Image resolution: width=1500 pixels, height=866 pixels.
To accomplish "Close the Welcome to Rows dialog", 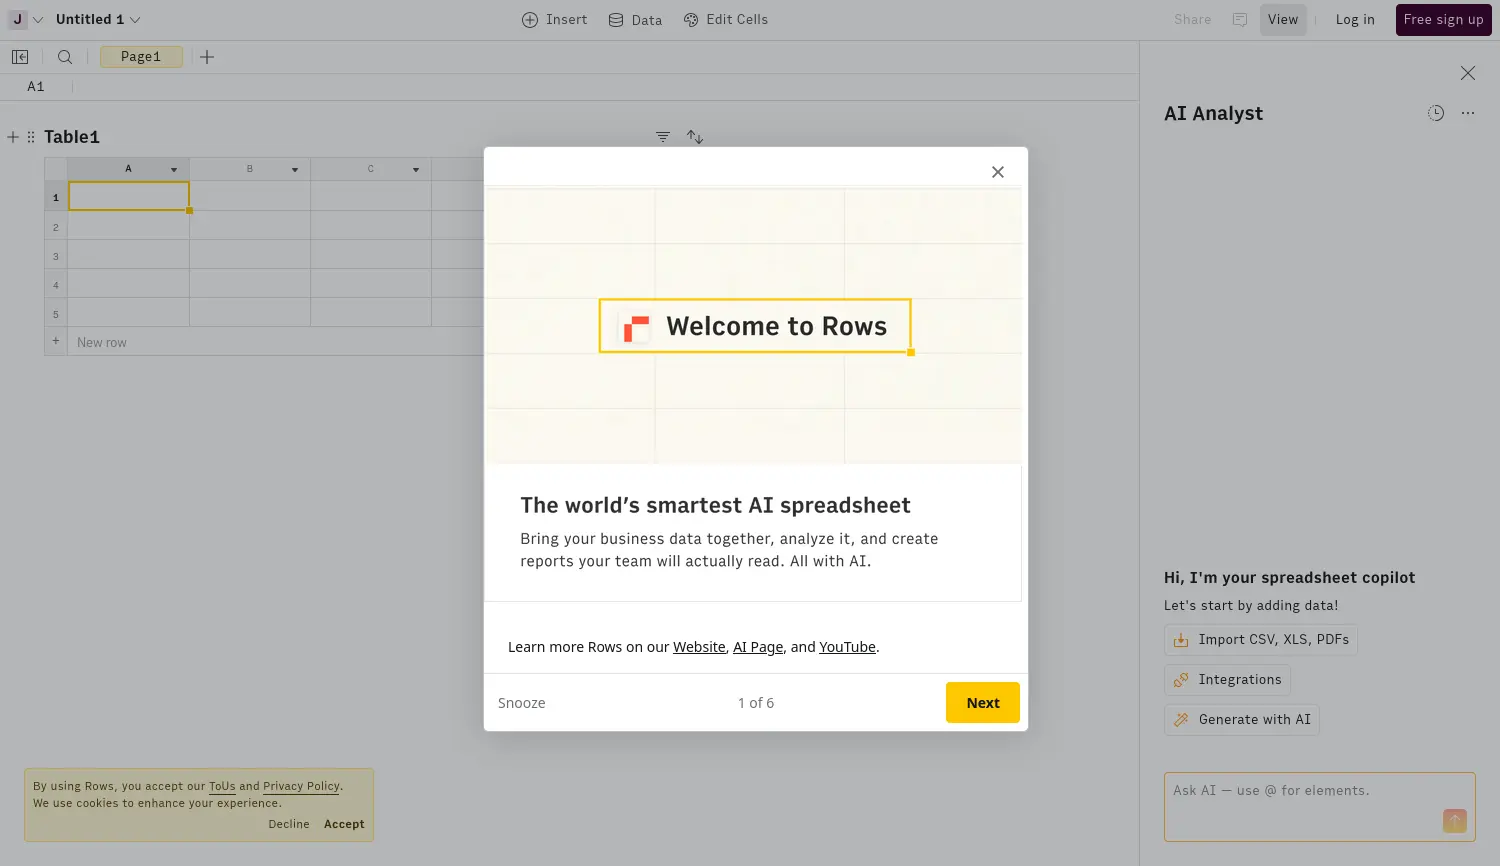I will pos(997,172).
